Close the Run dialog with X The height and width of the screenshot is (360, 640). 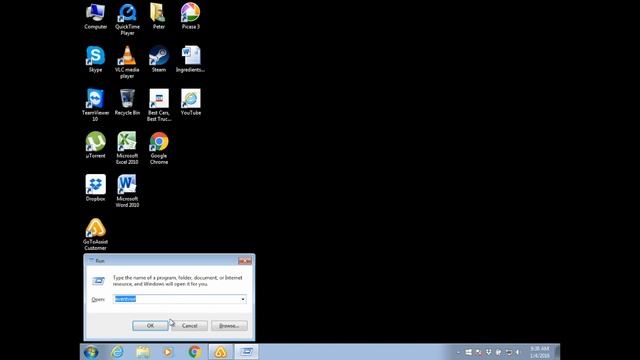coord(245,260)
